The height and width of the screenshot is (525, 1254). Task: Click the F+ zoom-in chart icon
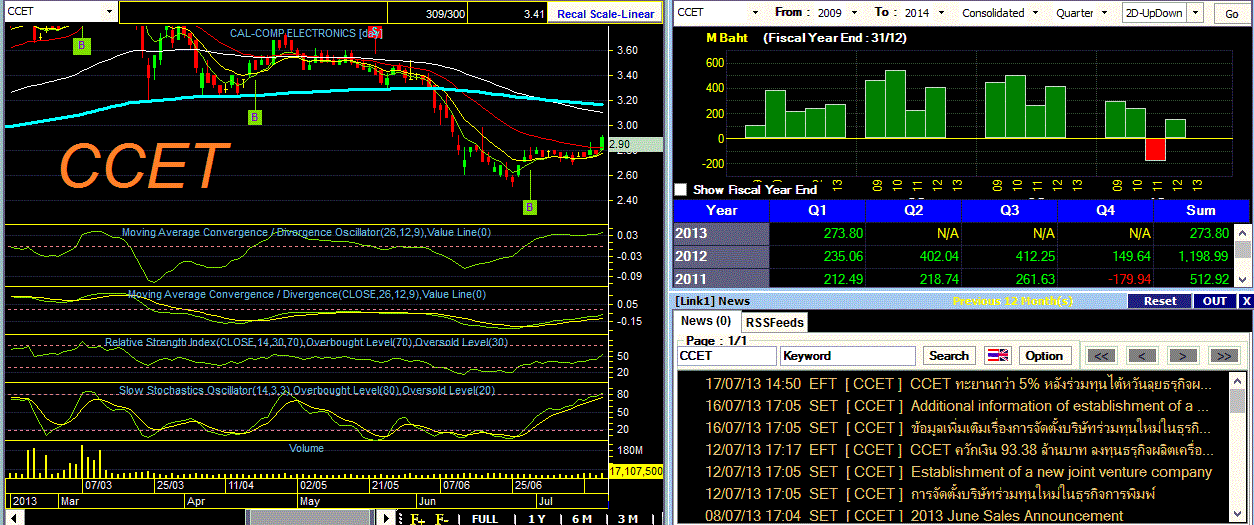[x=417, y=518]
